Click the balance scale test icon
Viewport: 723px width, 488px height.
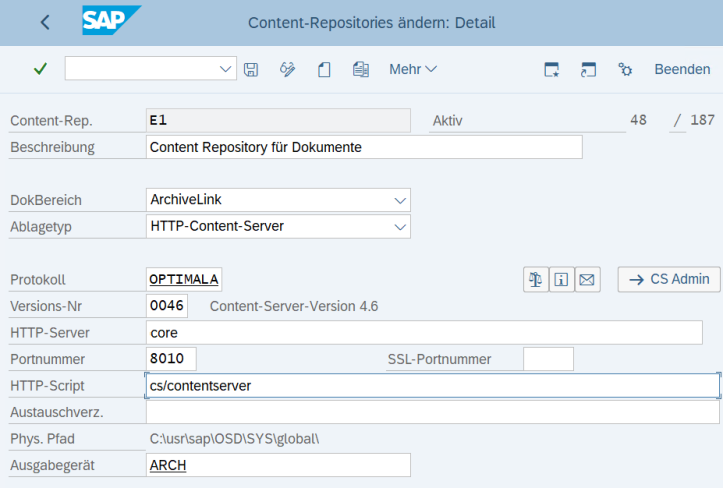coord(535,280)
